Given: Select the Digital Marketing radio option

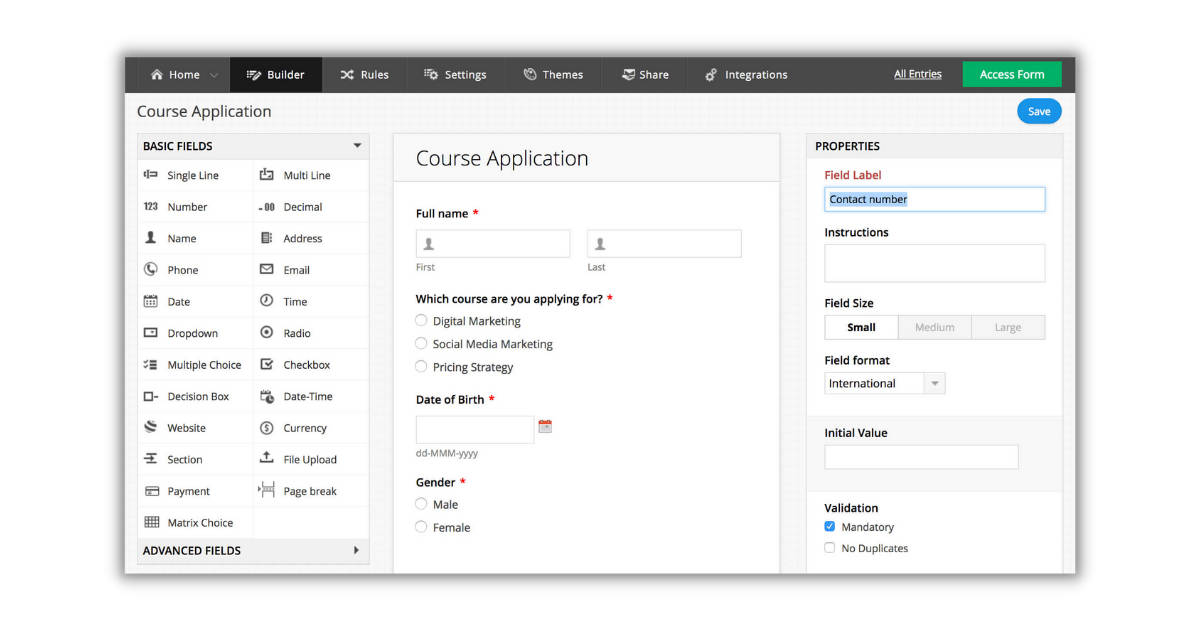Looking at the screenshot, I should [x=422, y=321].
